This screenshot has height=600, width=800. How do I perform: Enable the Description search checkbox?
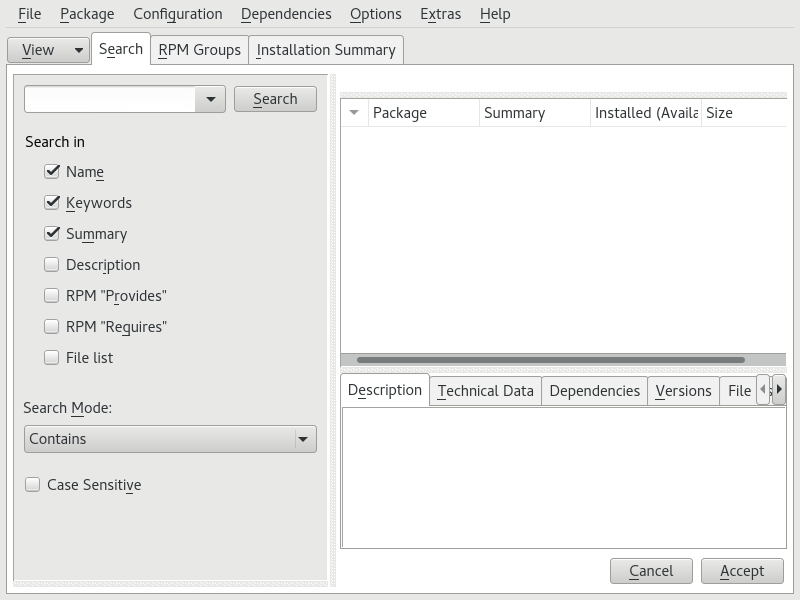pos(52,265)
